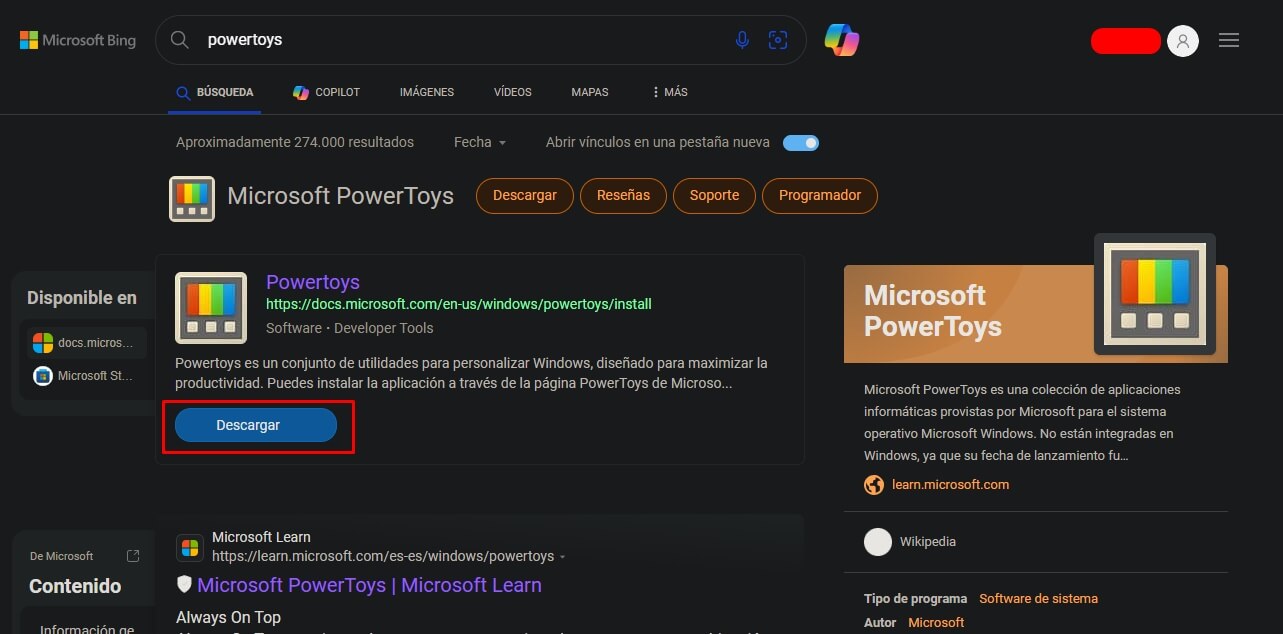
Task: Open Copilot colorful icon beside search box
Action: click(x=842, y=40)
